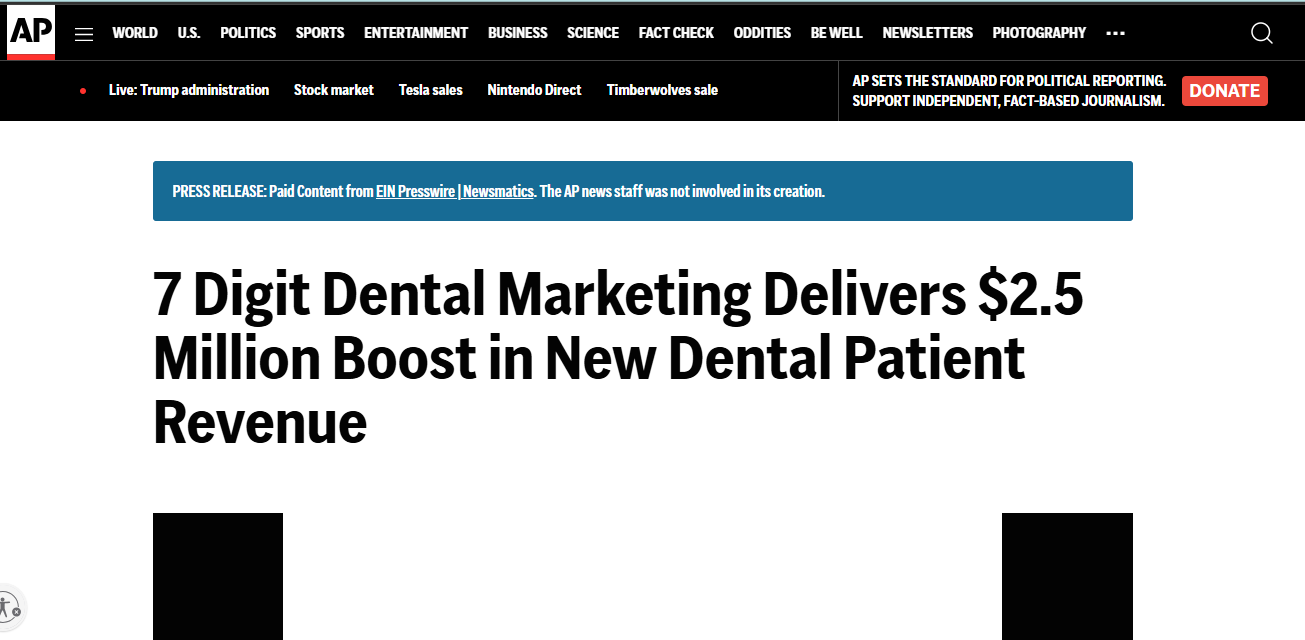Open the Politics section
The width and height of the screenshot is (1305, 640).
(x=248, y=33)
